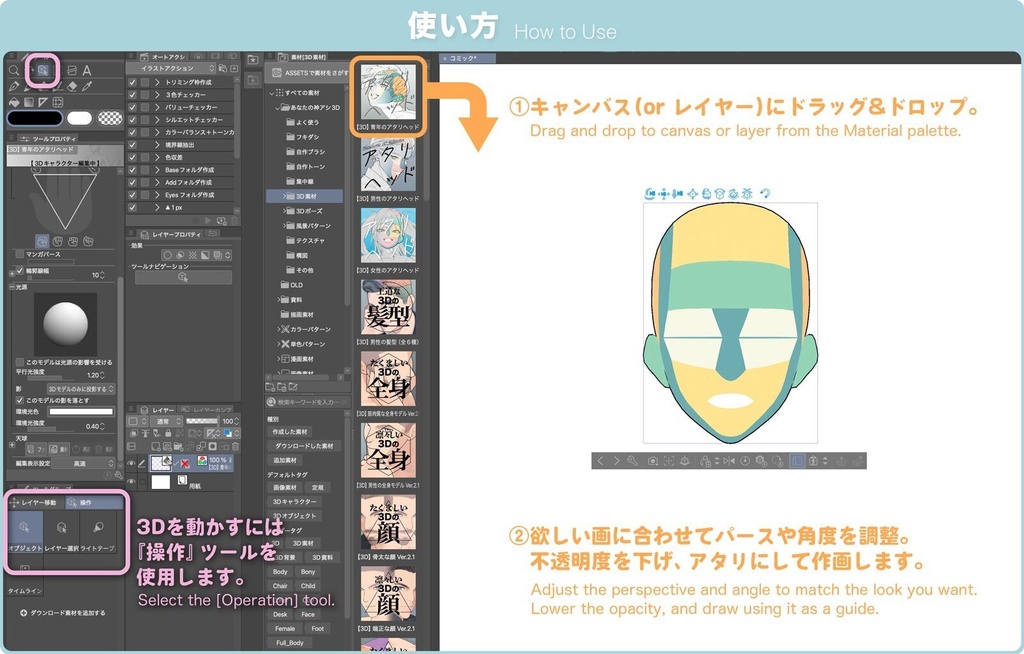Expand the 3Dポーズ folder
1024x654 pixels.
pos(285,211)
